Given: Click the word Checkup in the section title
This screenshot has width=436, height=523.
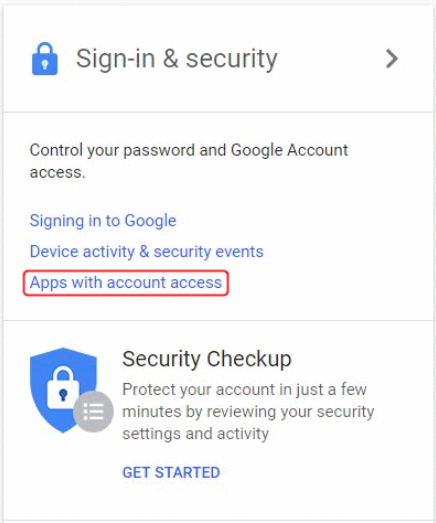Looking at the screenshot, I should (x=249, y=360).
